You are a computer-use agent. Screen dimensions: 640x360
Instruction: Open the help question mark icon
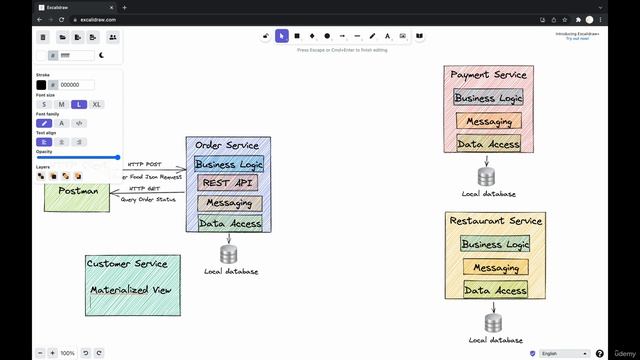point(600,353)
